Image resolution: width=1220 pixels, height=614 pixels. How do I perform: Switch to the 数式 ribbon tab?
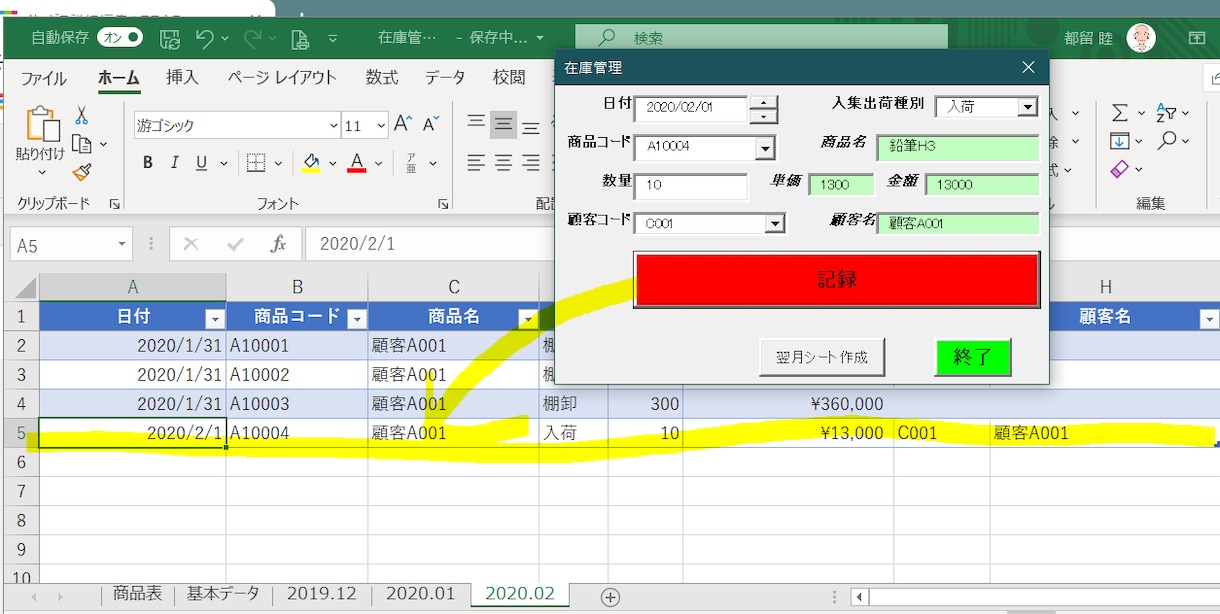pos(381,78)
